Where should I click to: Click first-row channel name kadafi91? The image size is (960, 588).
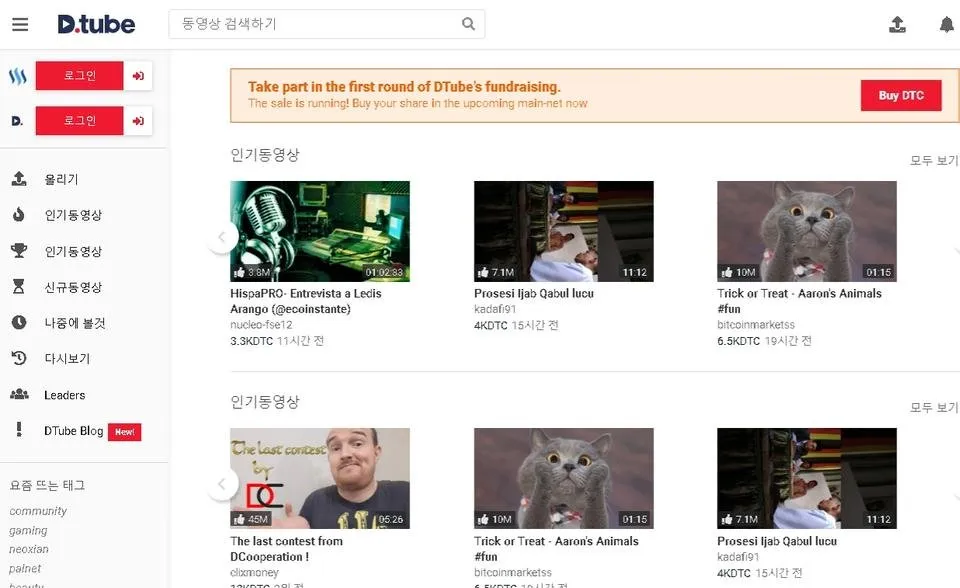(x=495, y=309)
